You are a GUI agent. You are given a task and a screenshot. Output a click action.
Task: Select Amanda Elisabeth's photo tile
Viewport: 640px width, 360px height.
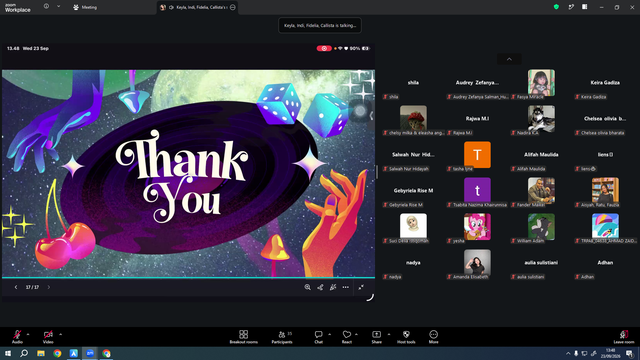pos(477,262)
